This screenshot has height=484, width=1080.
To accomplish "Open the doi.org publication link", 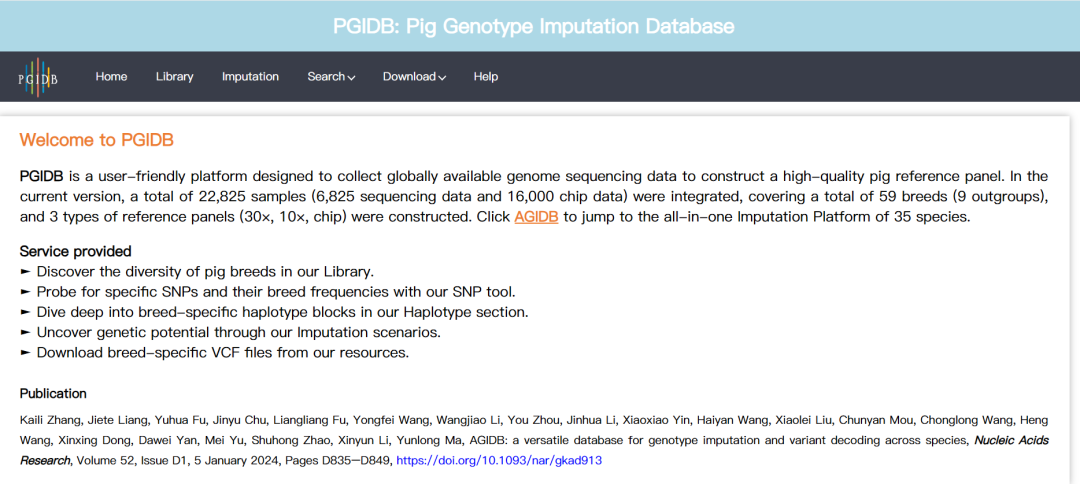I will click(499, 461).
